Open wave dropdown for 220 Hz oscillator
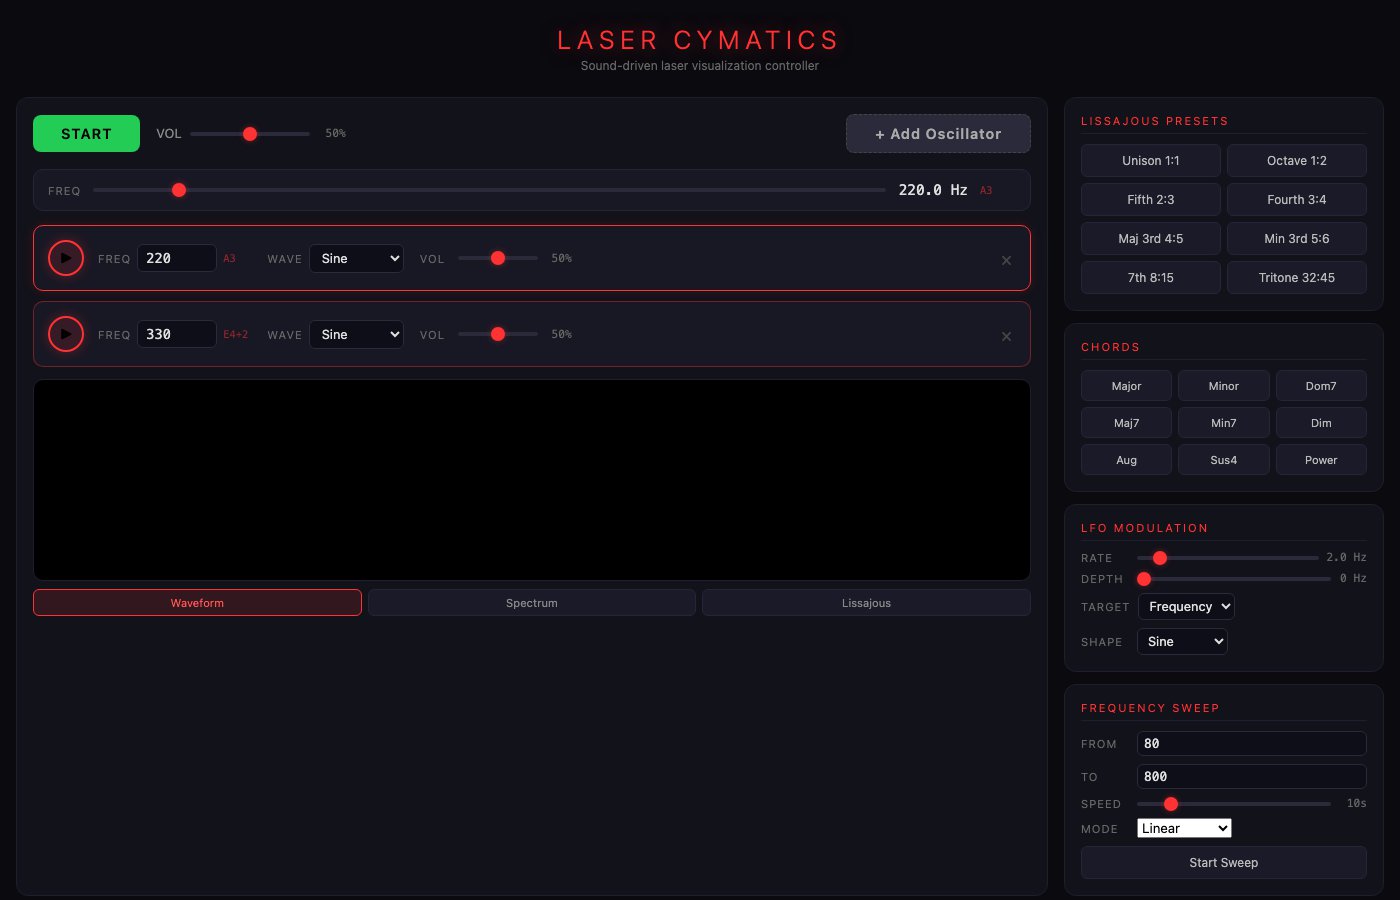The image size is (1400, 900). pos(356,258)
